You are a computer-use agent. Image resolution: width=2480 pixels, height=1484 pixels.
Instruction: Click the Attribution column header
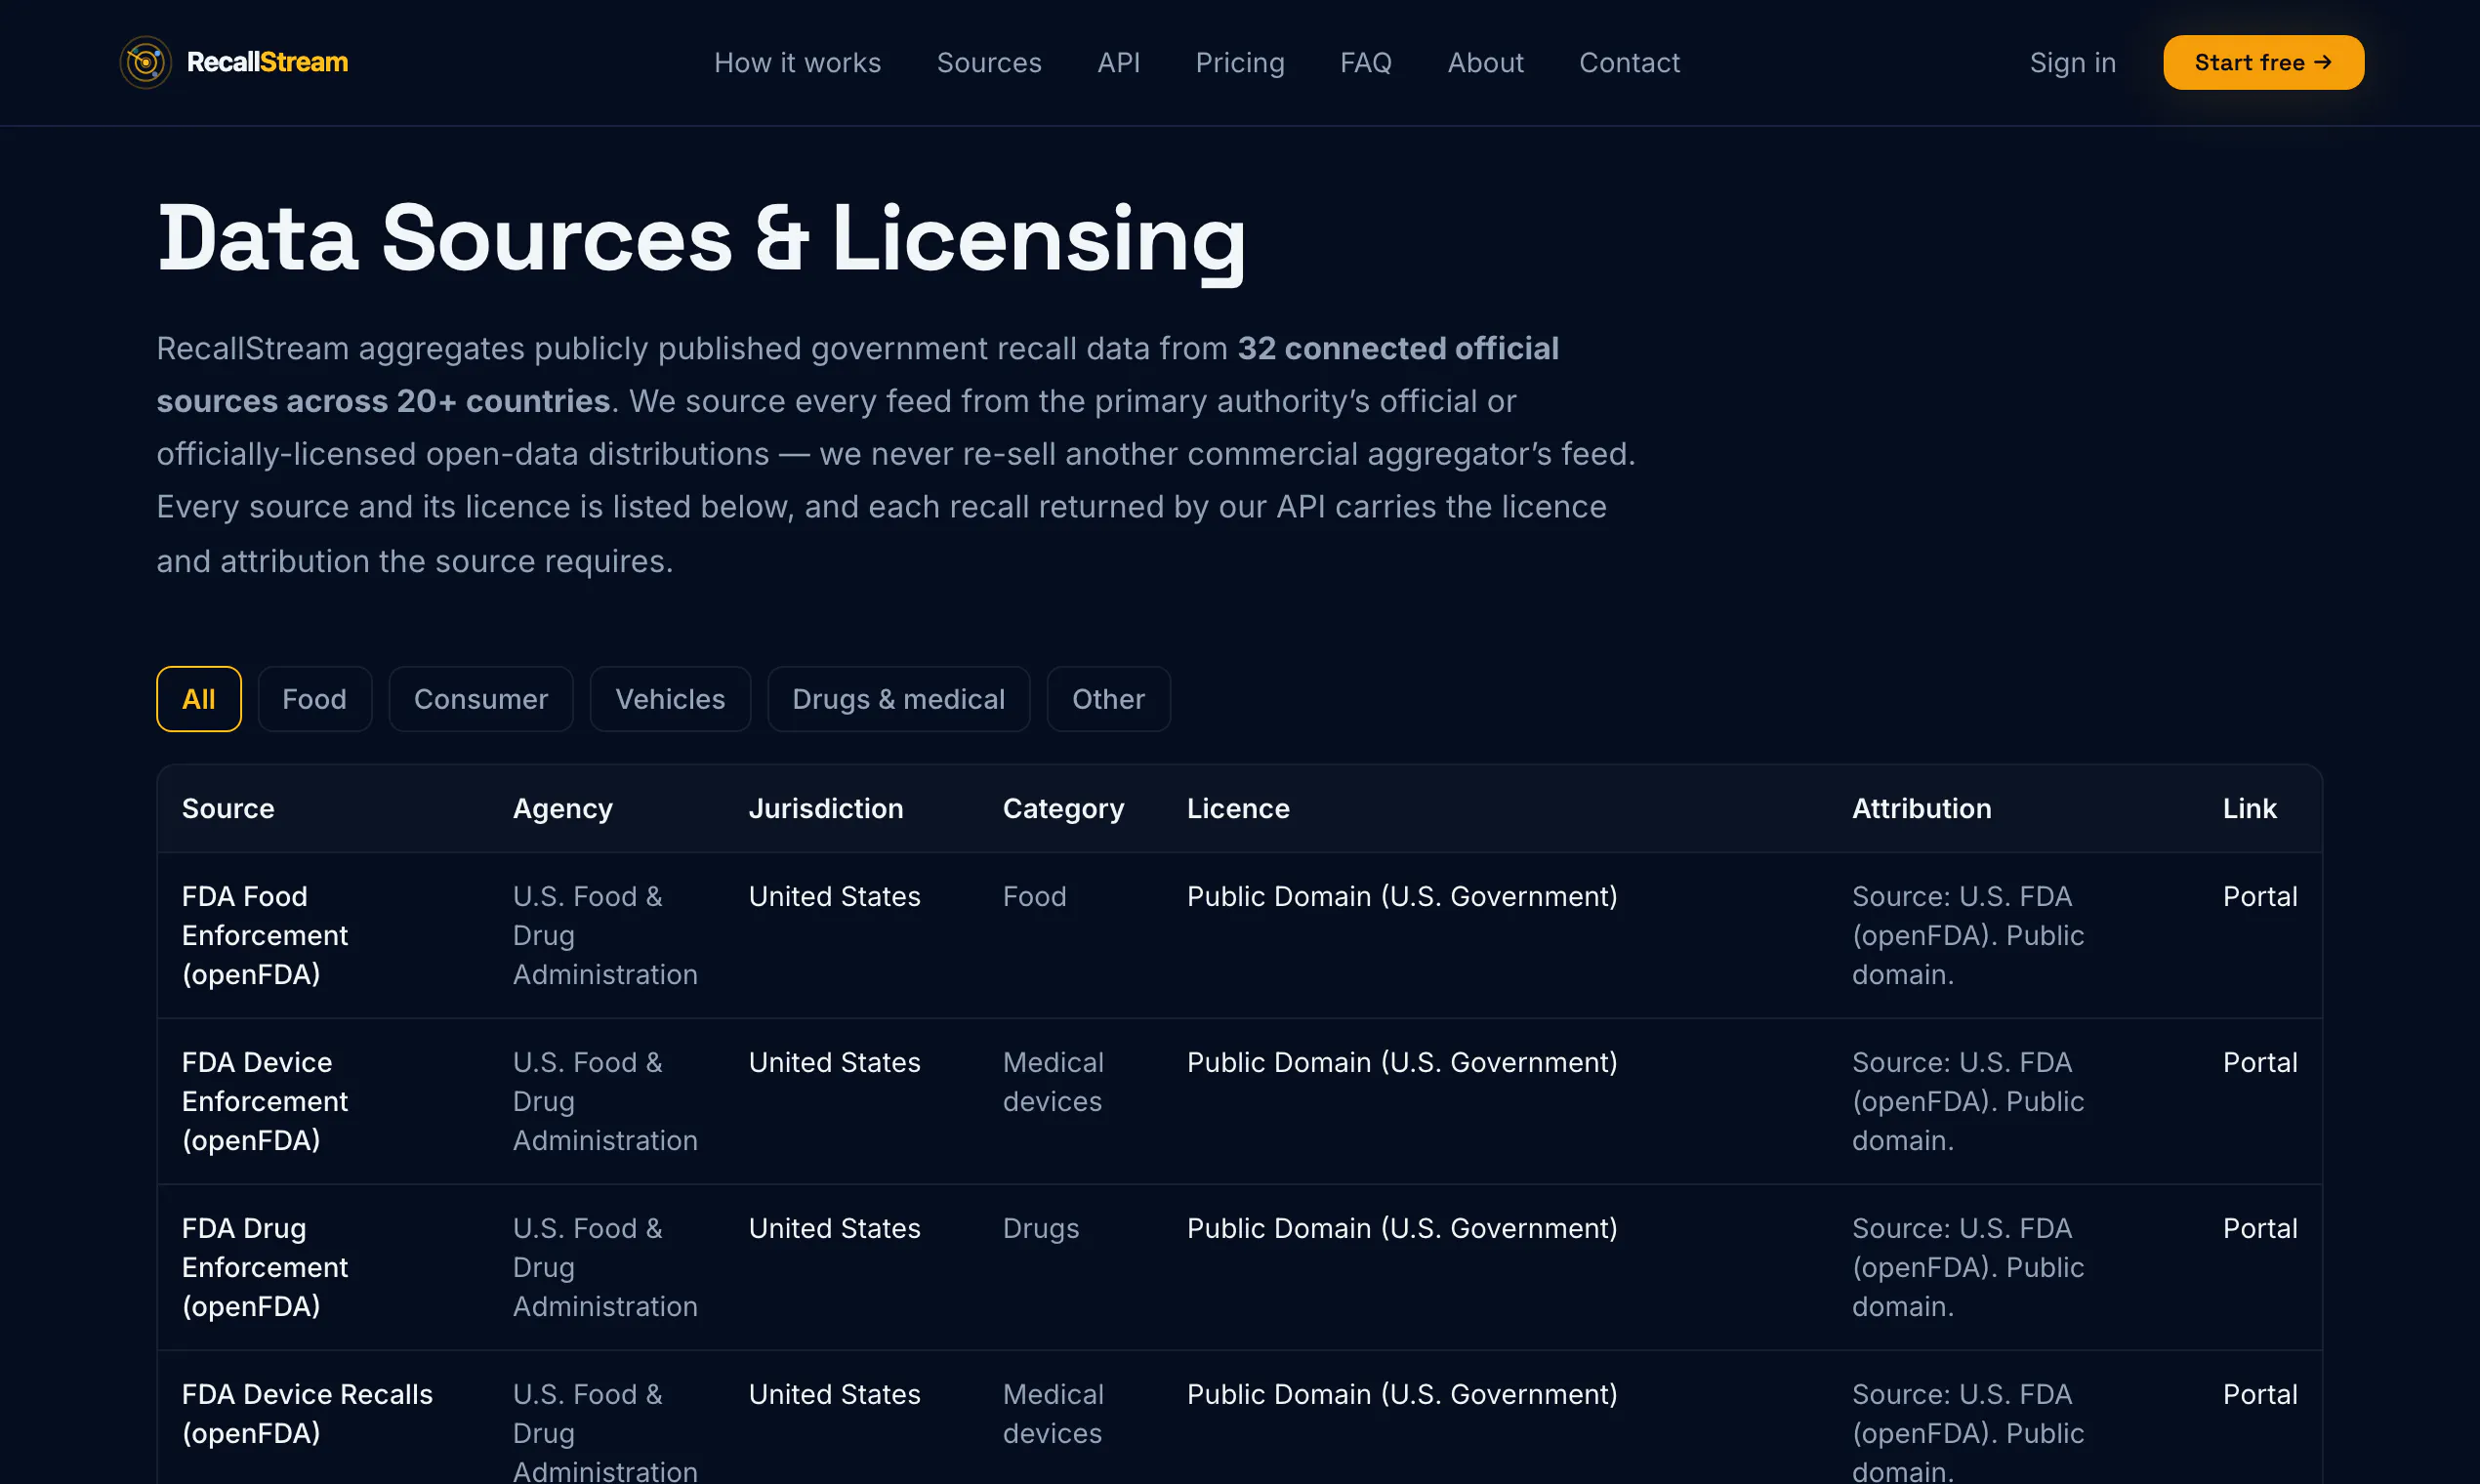click(1921, 808)
